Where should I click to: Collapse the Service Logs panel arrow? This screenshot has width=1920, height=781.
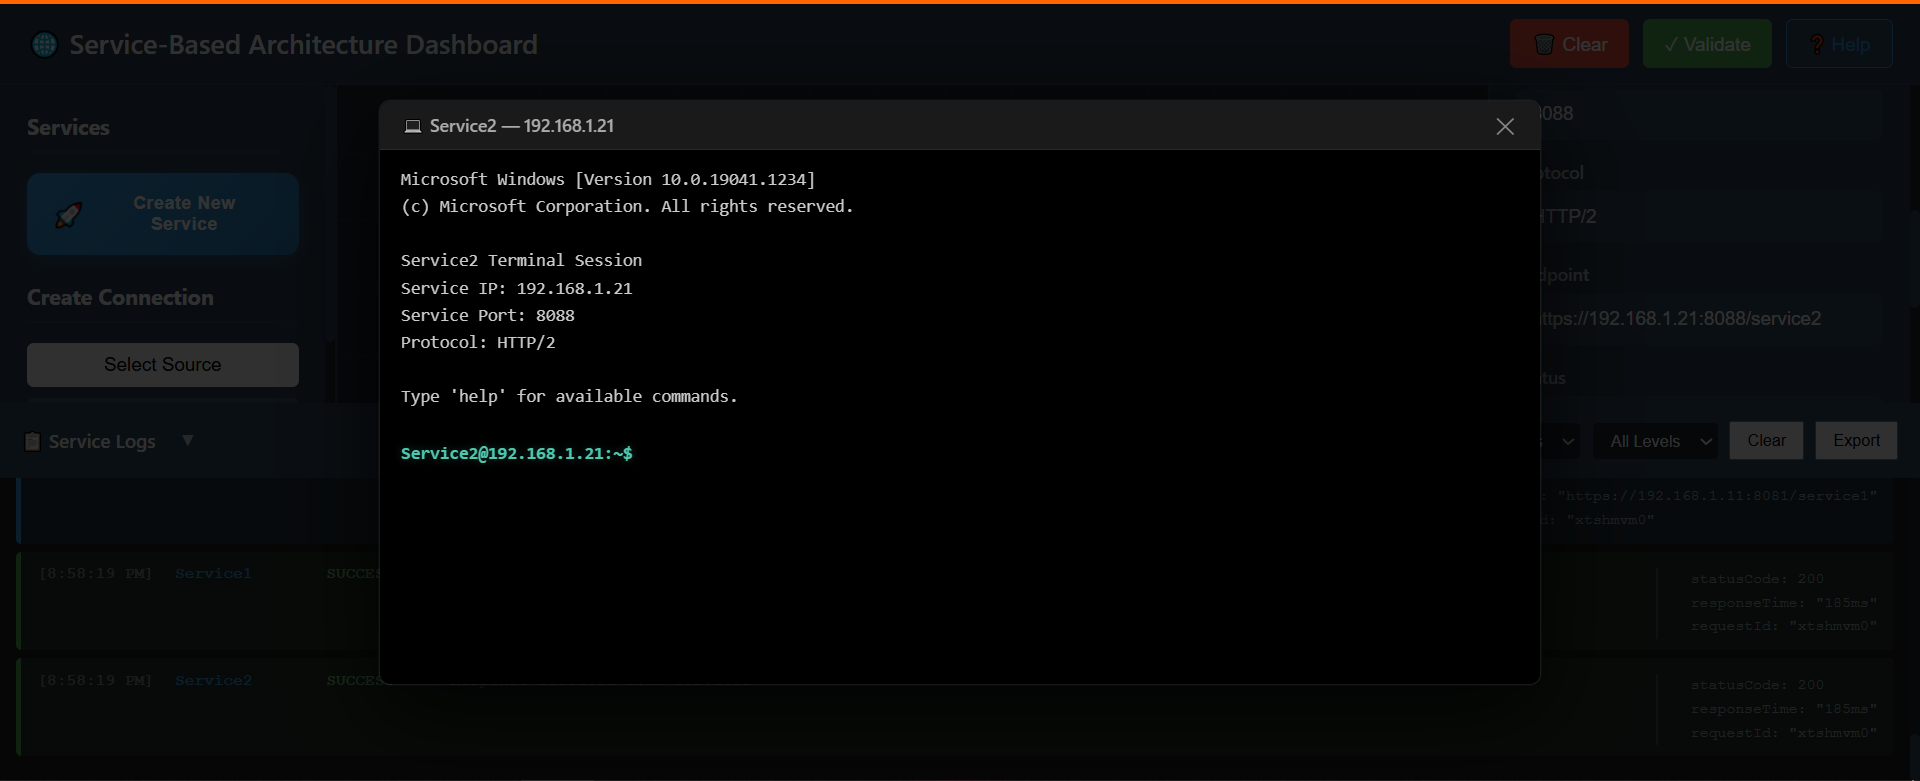pos(187,440)
